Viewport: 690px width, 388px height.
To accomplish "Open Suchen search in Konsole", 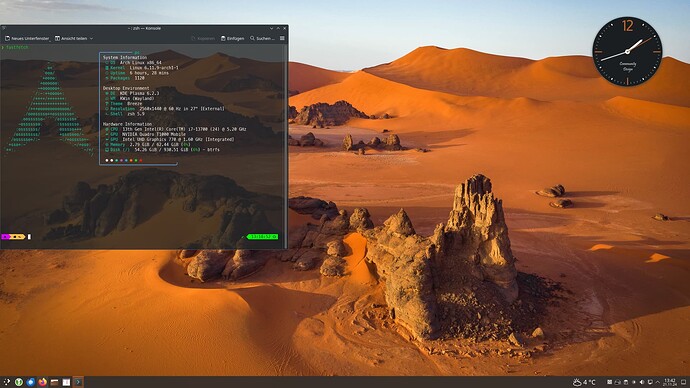I will (262, 38).
